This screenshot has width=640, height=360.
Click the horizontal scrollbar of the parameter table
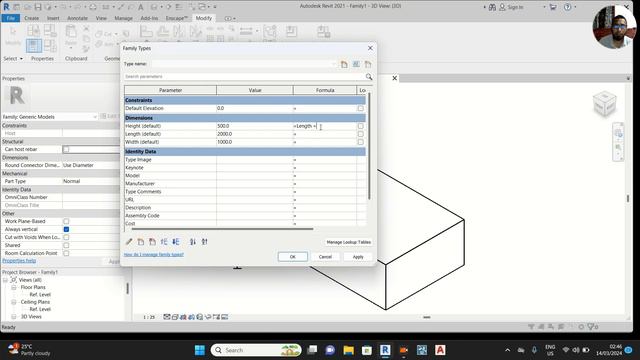pos(222,229)
